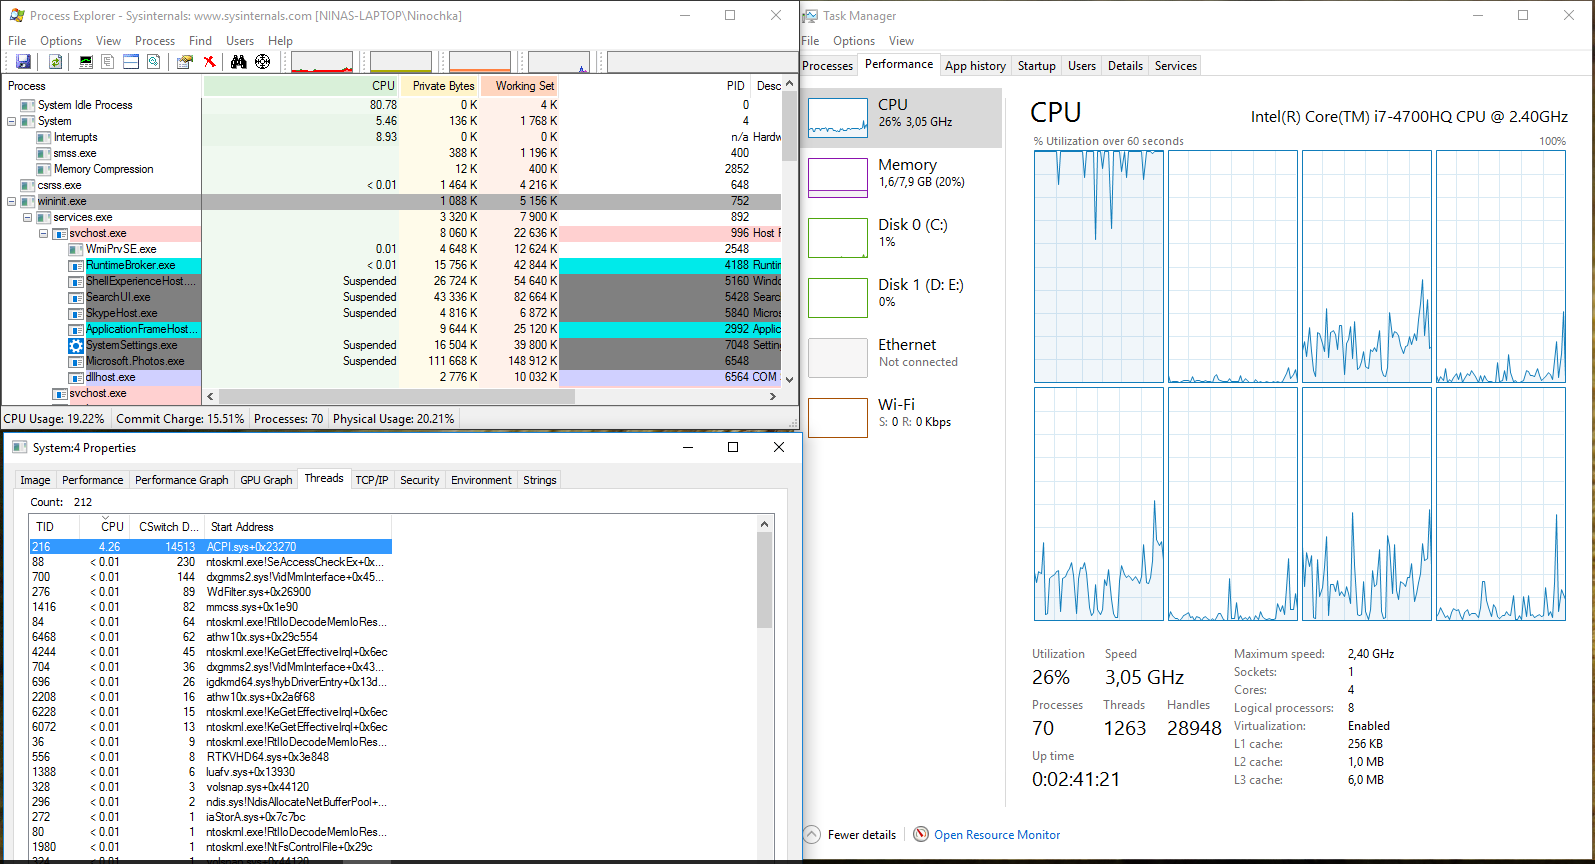
Task: Click the Fewer details chevron in Task Manager
Action: (x=812, y=834)
